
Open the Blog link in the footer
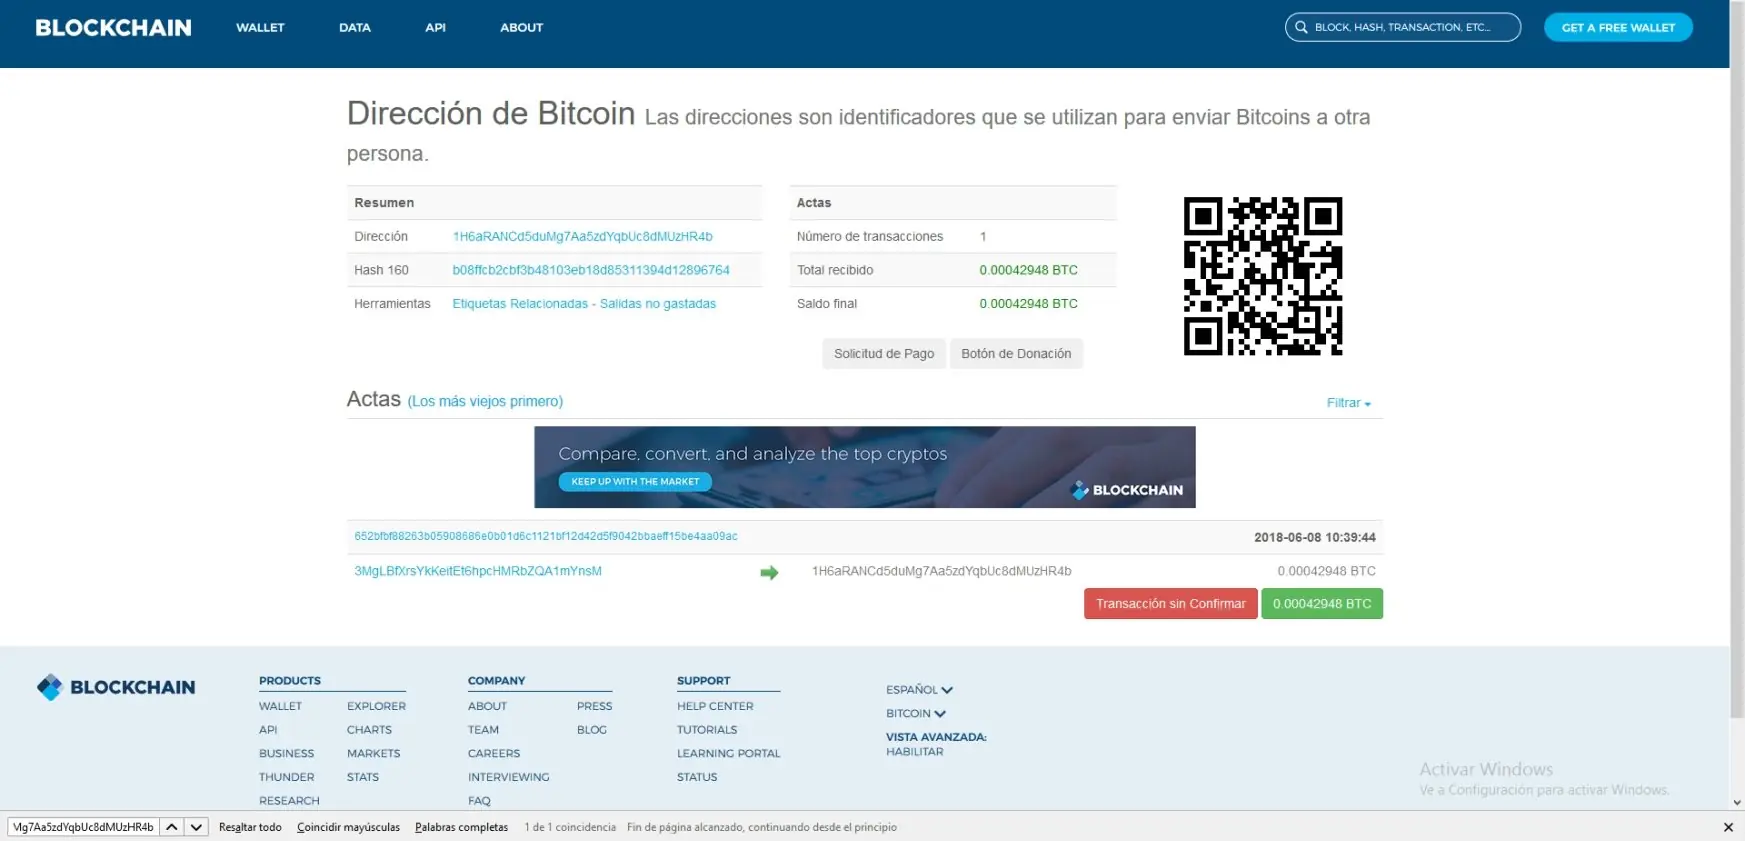click(592, 730)
